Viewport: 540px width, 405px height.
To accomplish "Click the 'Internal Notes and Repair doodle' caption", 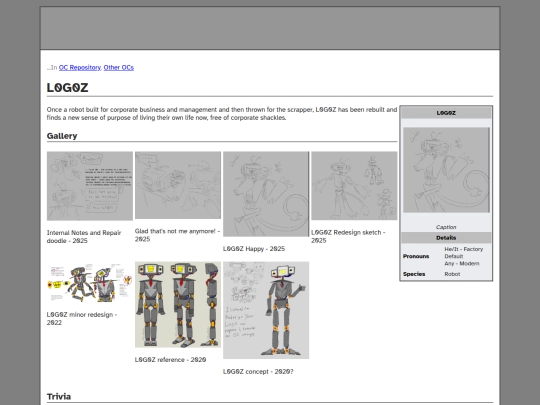I will [x=84, y=237].
